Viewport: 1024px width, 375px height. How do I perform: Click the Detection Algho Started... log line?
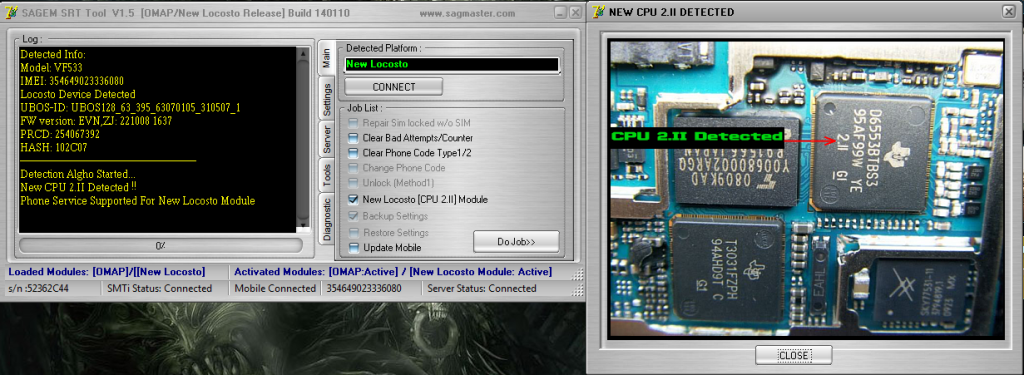tap(78, 174)
